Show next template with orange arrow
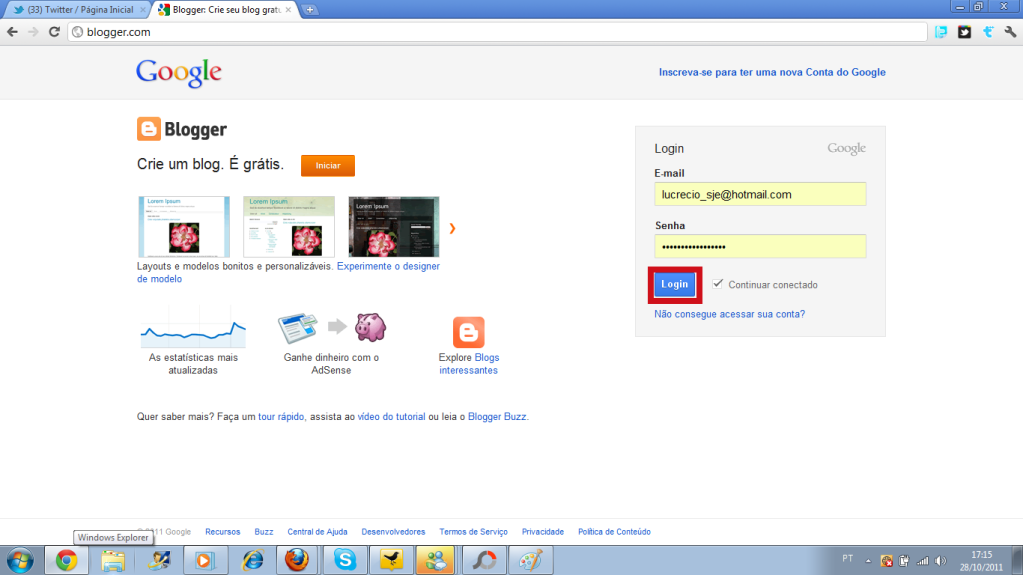Image resolution: width=1023 pixels, height=575 pixels. (452, 229)
